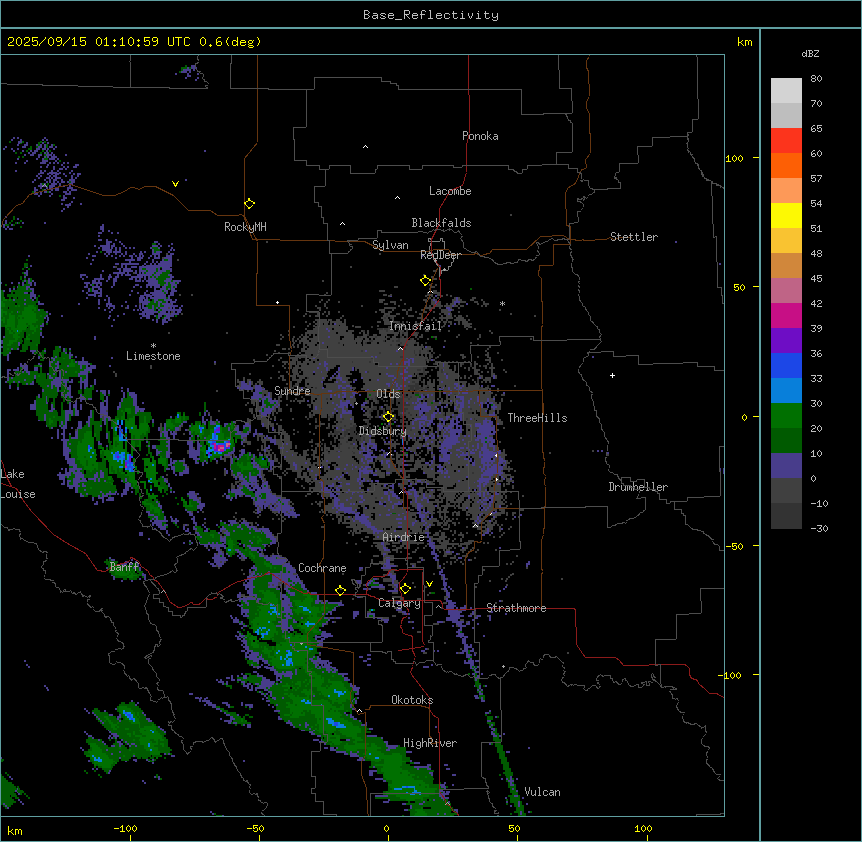Click the Ponoka city label
This screenshot has width=862, height=842.
(480, 136)
